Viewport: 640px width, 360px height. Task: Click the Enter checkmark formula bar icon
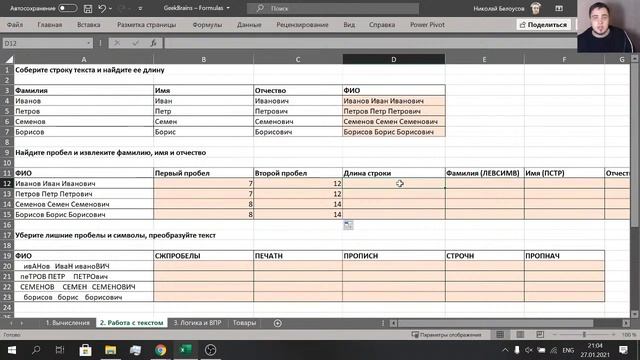(136, 43)
